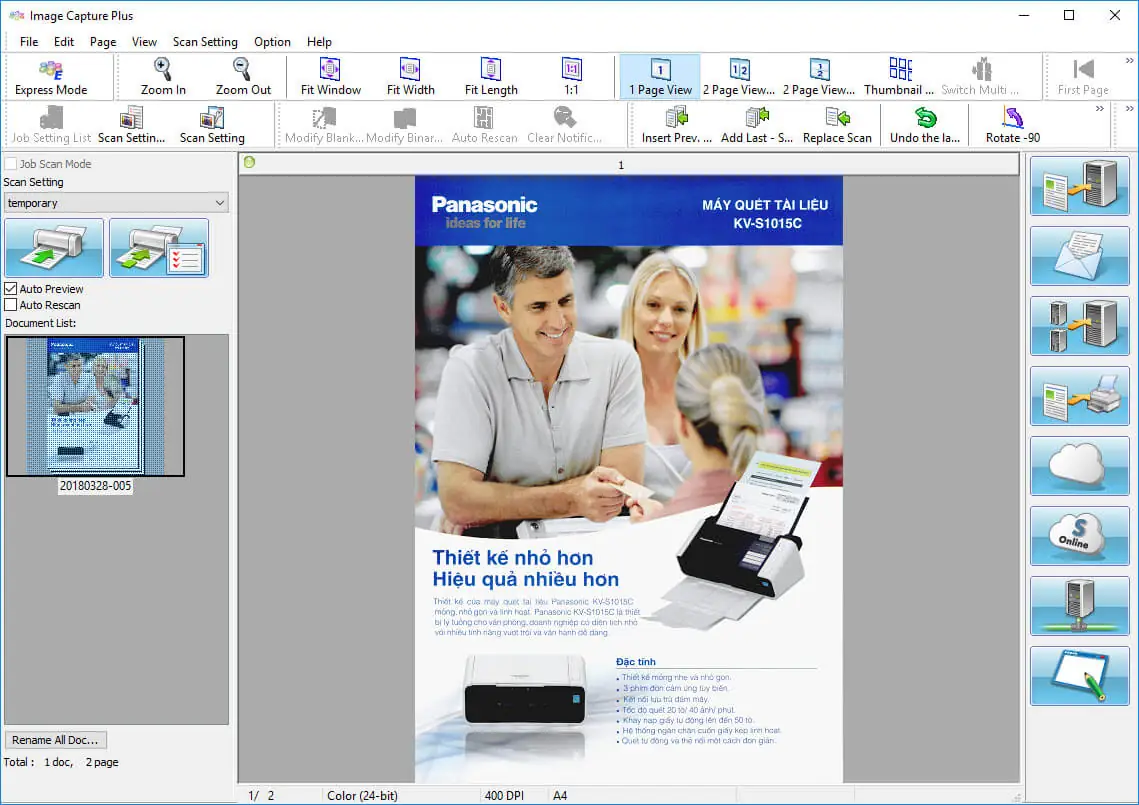Viewport: 1139px width, 805px height.
Task: Click the email envelope output icon
Action: [x=1079, y=256]
